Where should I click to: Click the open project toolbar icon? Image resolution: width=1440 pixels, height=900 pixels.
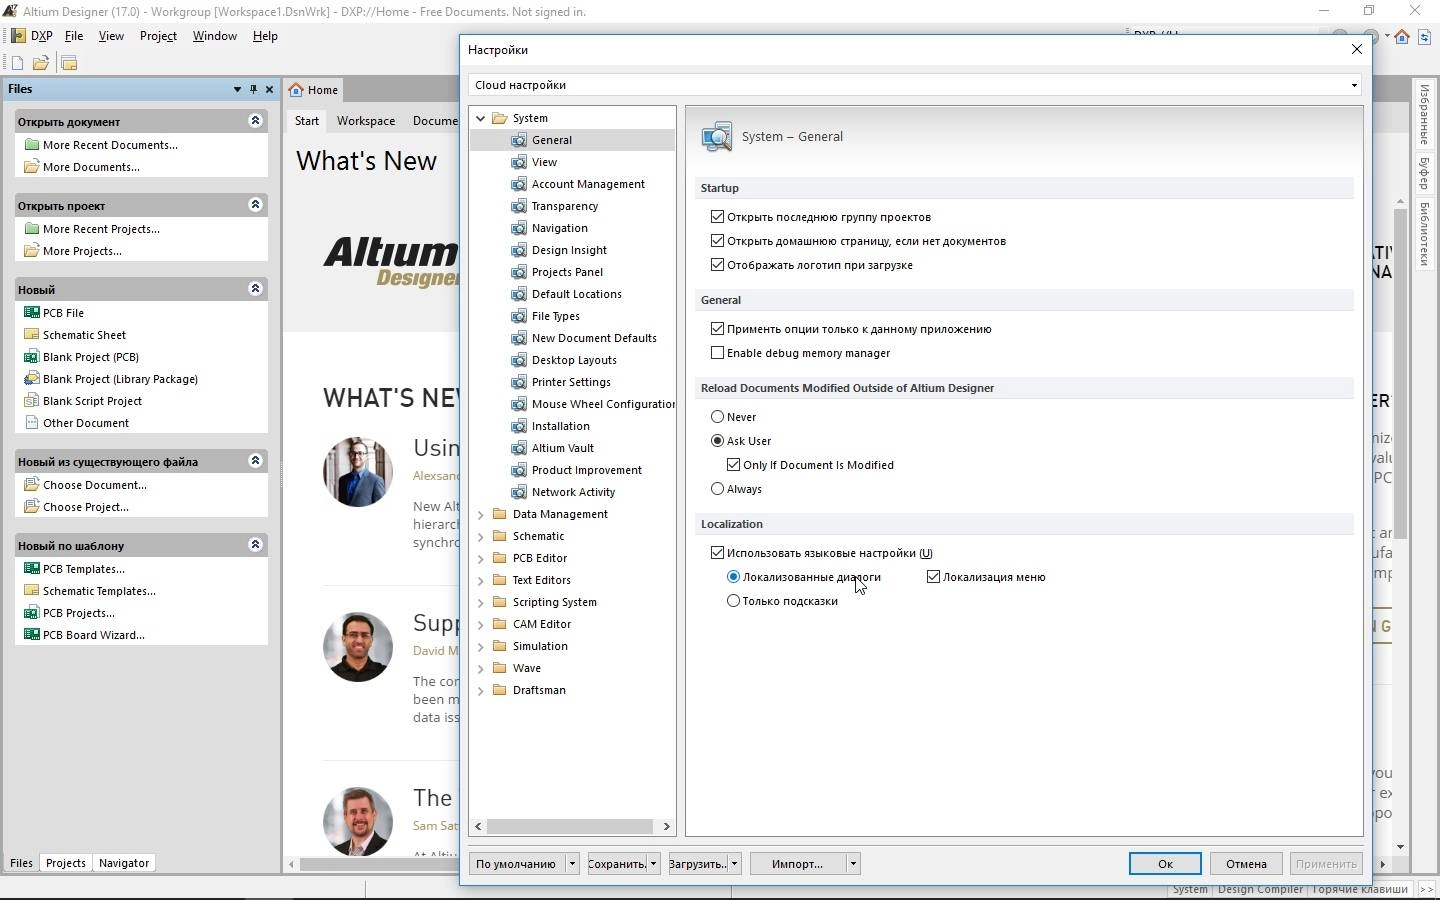[x=69, y=63]
